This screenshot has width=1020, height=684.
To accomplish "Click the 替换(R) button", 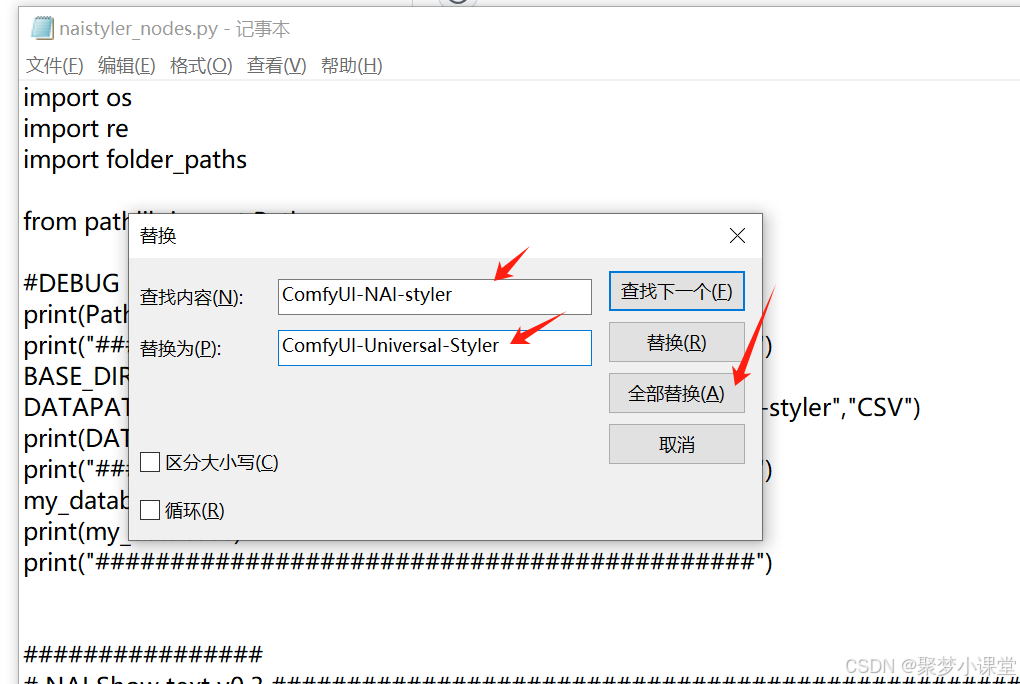I will tap(677, 342).
